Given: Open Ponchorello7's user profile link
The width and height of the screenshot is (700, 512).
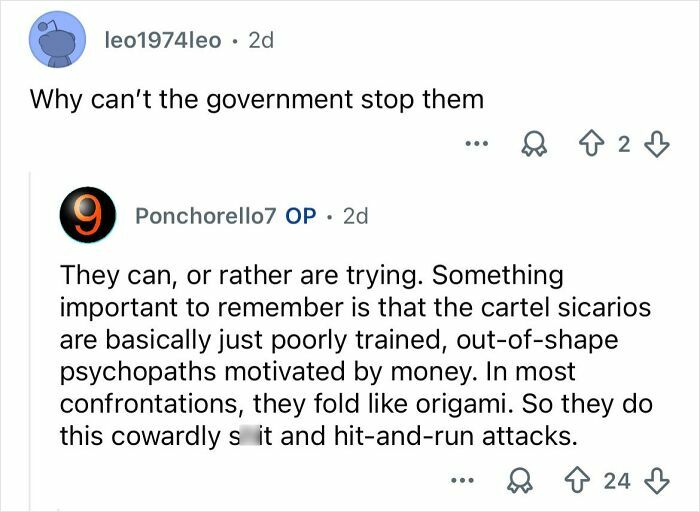Looking at the screenshot, I should [x=202, y=215].
